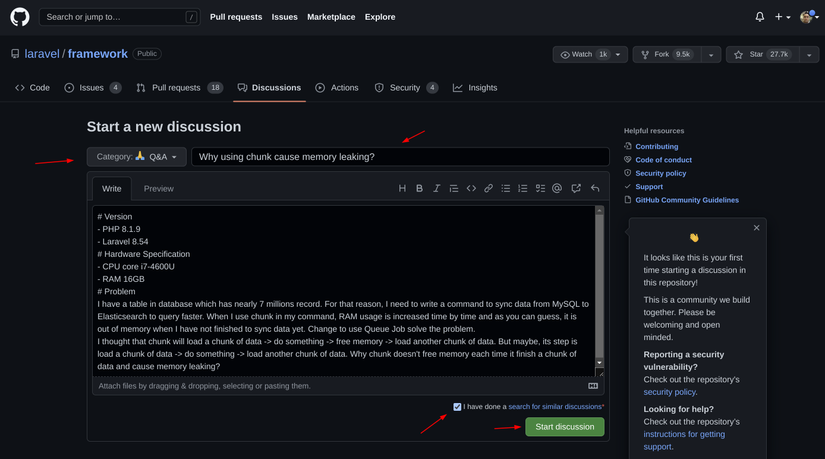Screen dimensions: 825x459
Task: Click the attach files drop area
Action: click(x=341, y=386)
